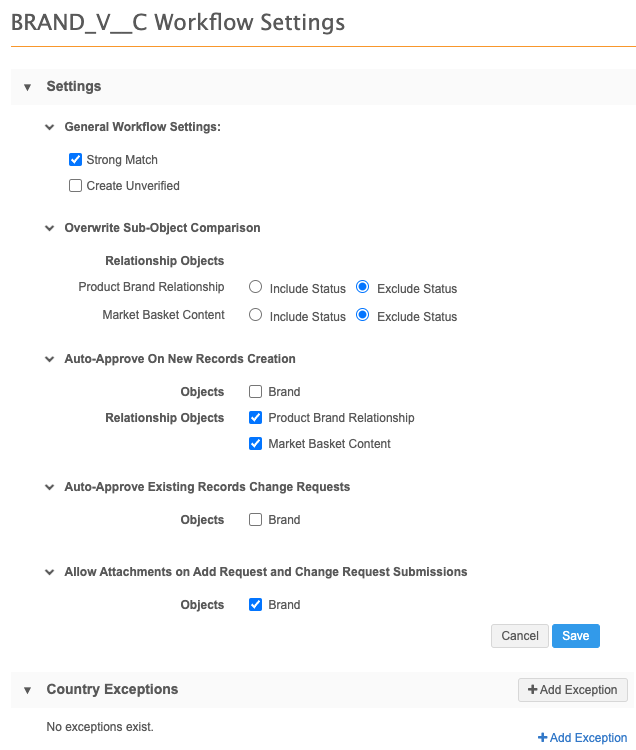Viewport: 636px width, 750px height.
Task: Collapse Auto-Approve On New Records Creation
Action: 49,359
